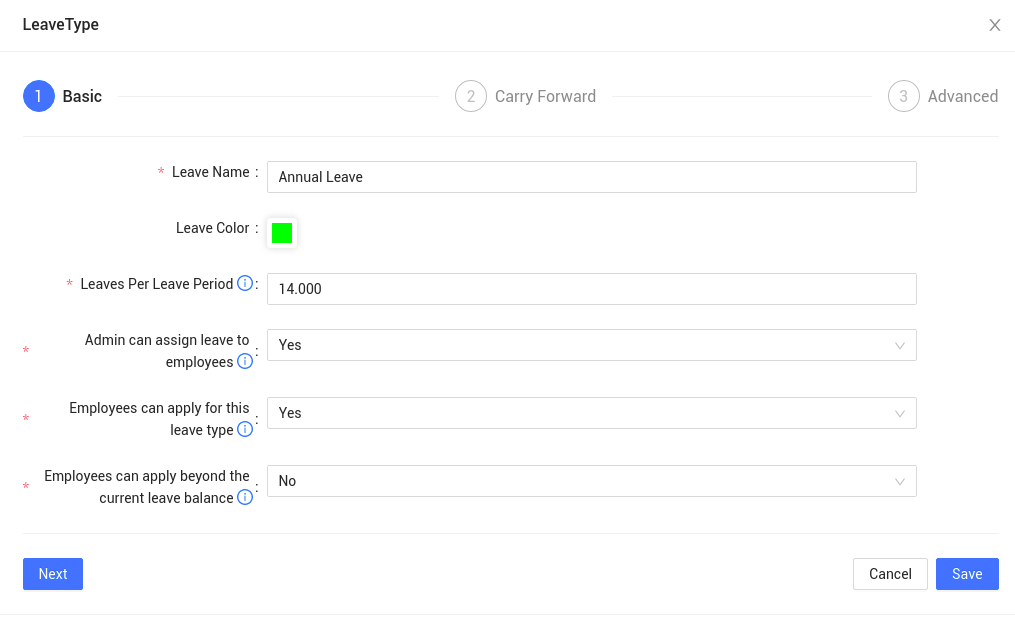The width and height of the screenshot is (1015, 622).
Task: Click the step 1 circle icon
Action: pos(39,96)
